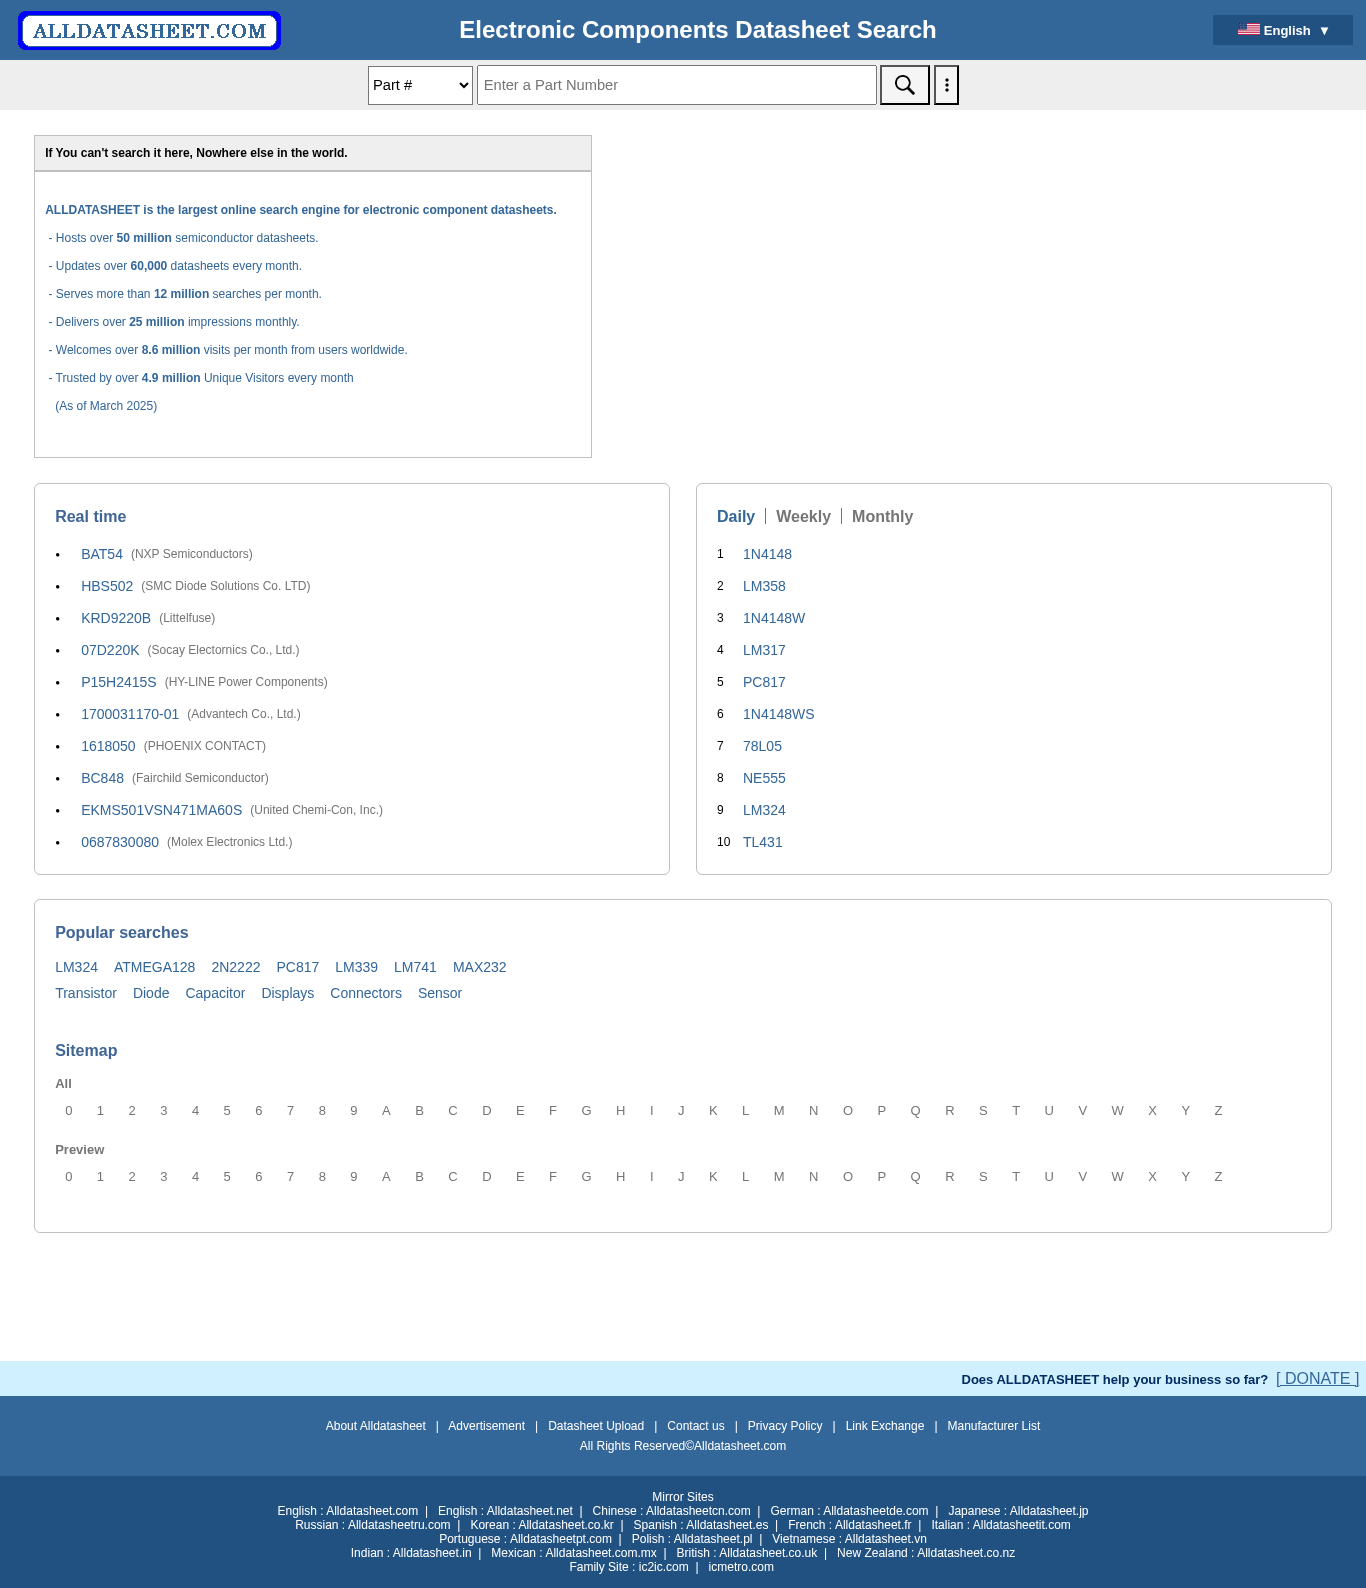The width and height of the screenshot is (1366, 1588).
Task: Open the 07D220K part link
Action: pyautogui.click(x=110, y=650)
